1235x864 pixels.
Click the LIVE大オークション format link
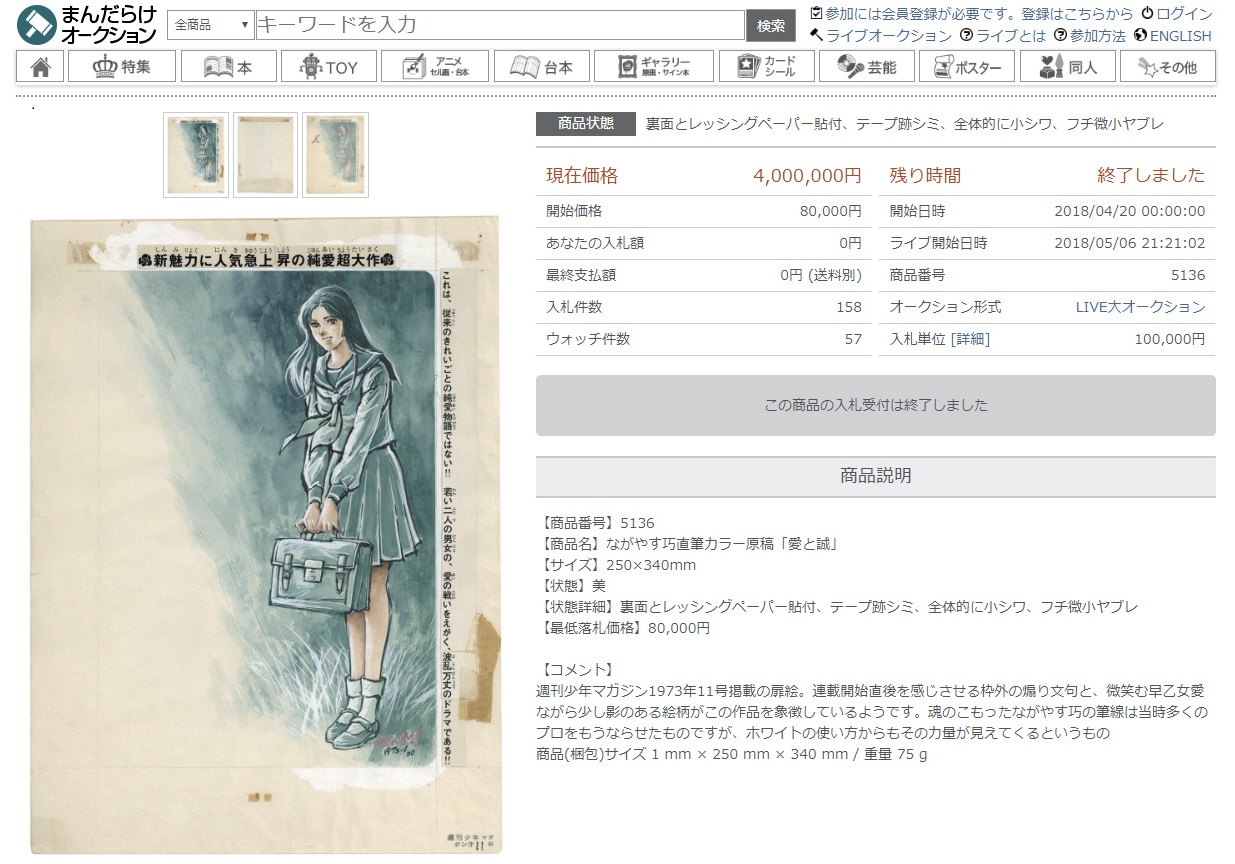1140,307
